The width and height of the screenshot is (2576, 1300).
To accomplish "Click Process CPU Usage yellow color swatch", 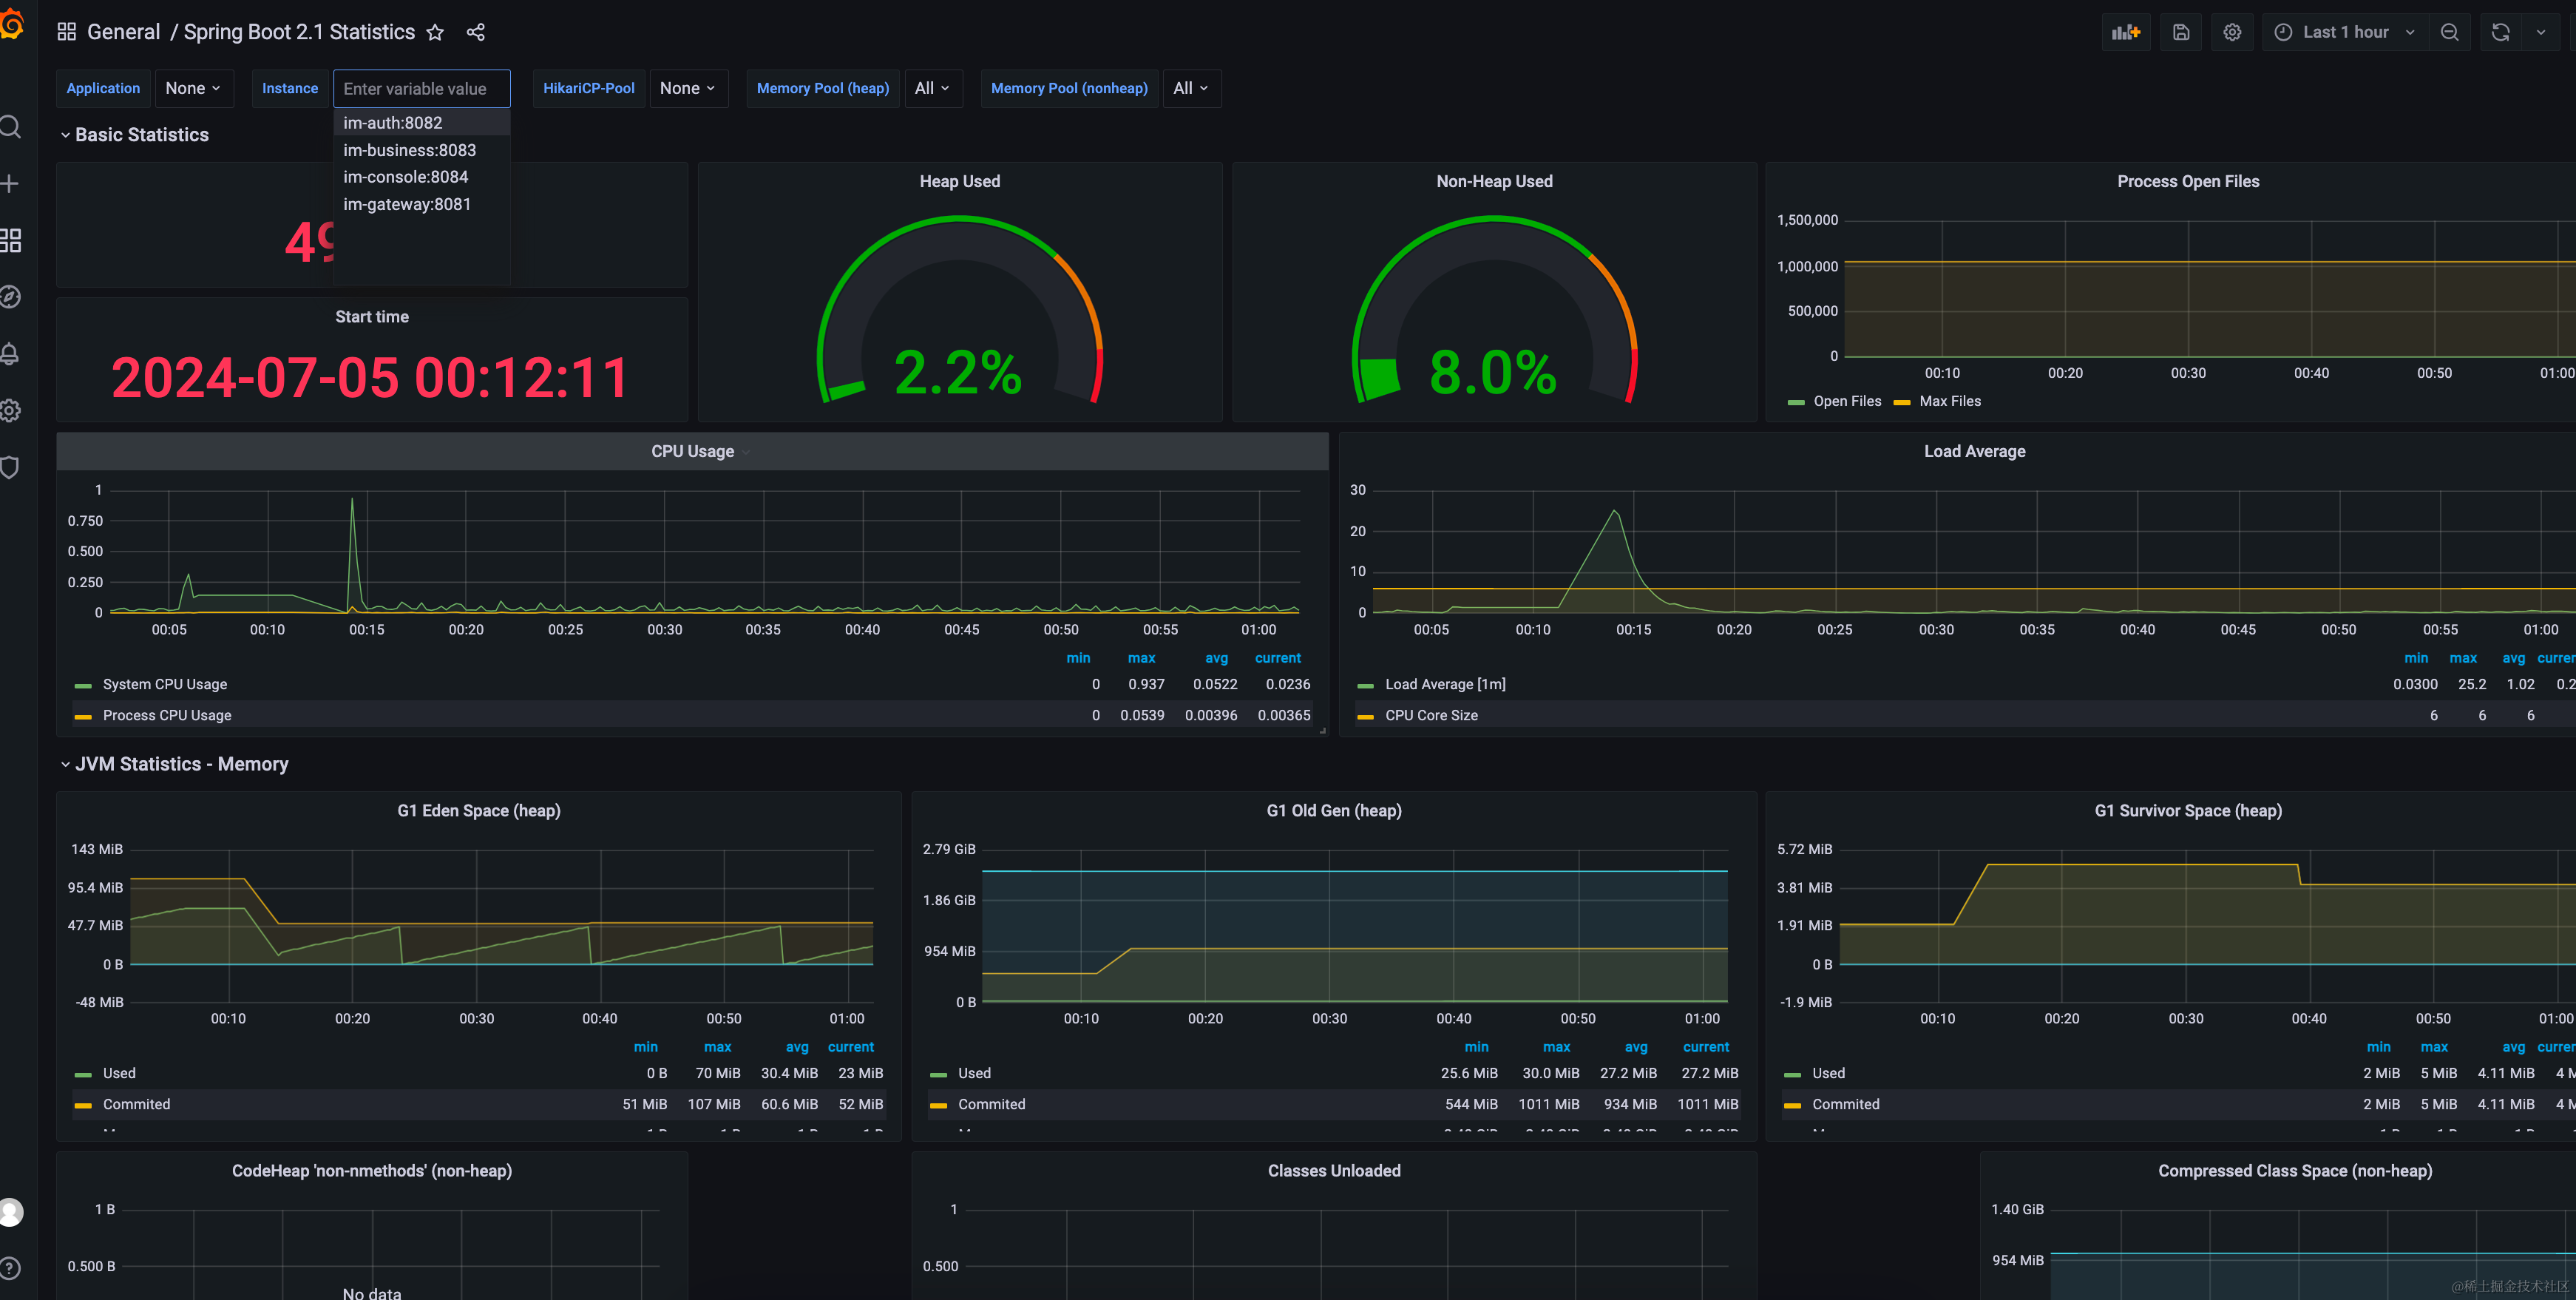I will 83,716.
